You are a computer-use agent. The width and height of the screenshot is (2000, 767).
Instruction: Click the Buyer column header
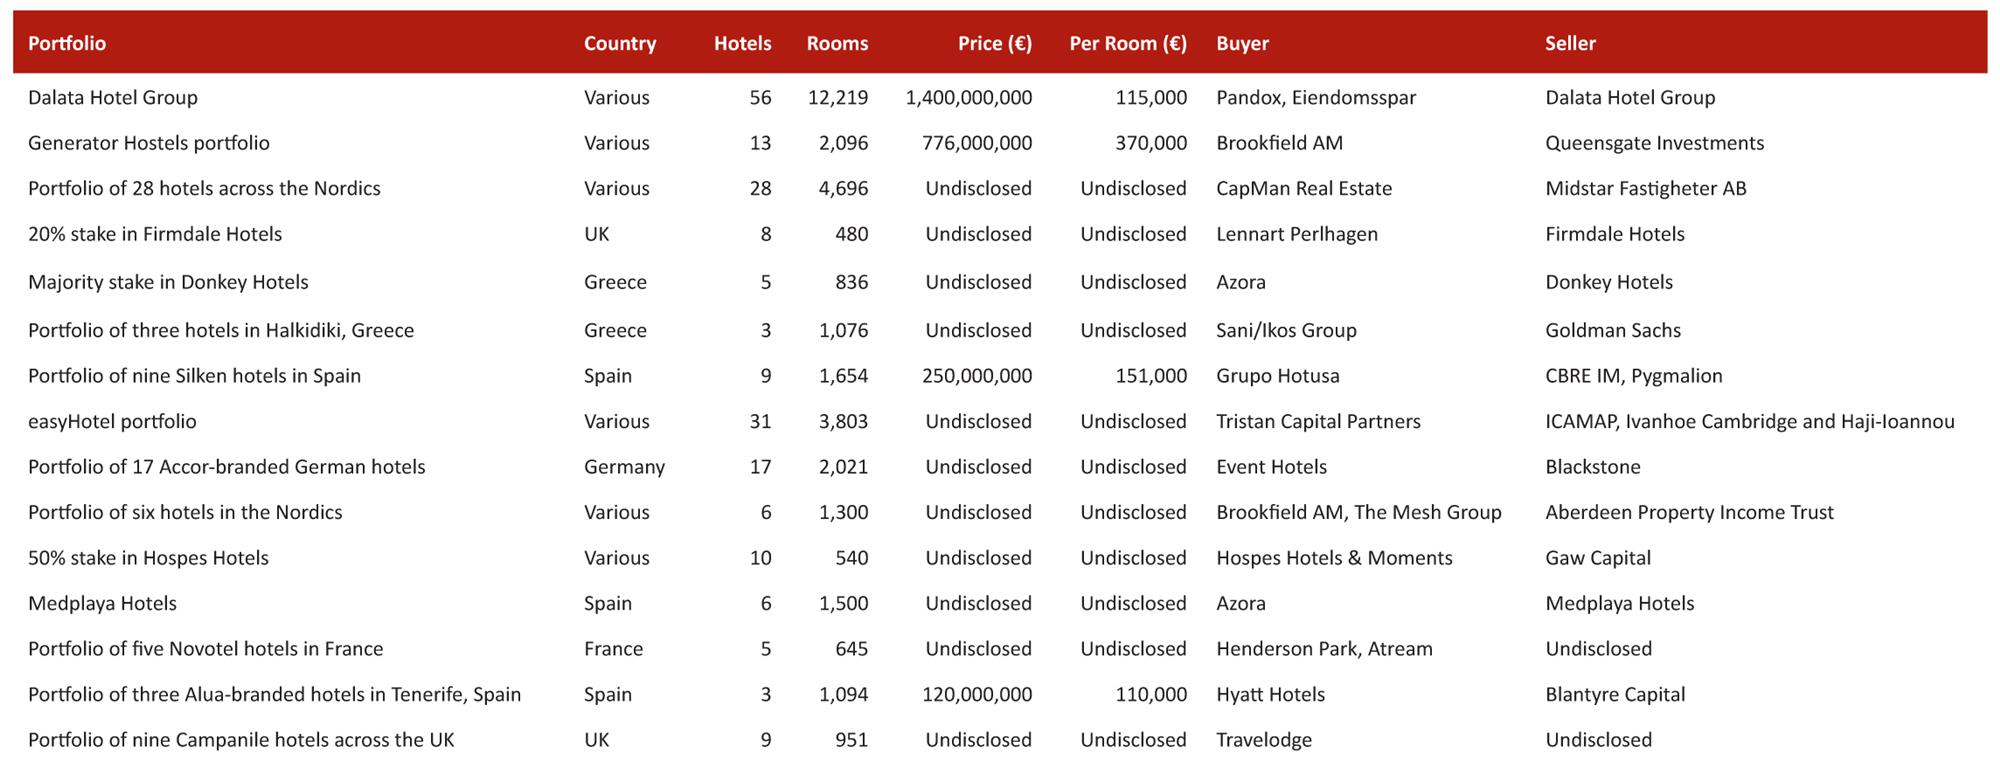pyautogui.click(x=1242, y=43)
